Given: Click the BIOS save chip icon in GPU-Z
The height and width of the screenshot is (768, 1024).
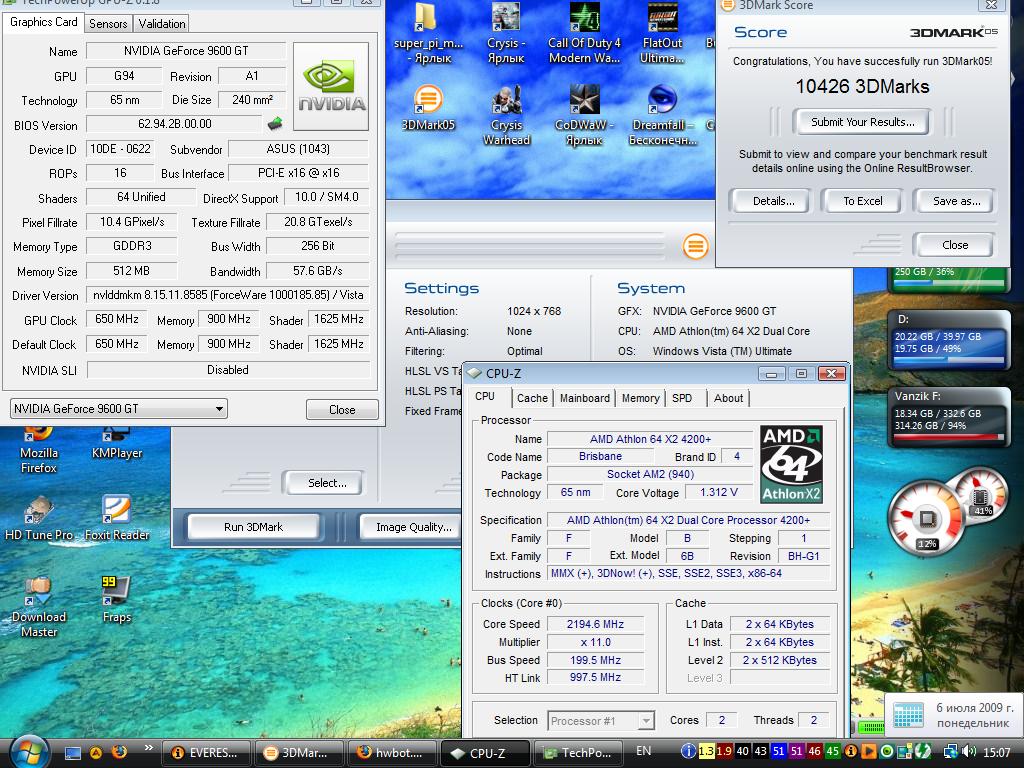Looking at the screenshot, I should click(x=275, y=123).
